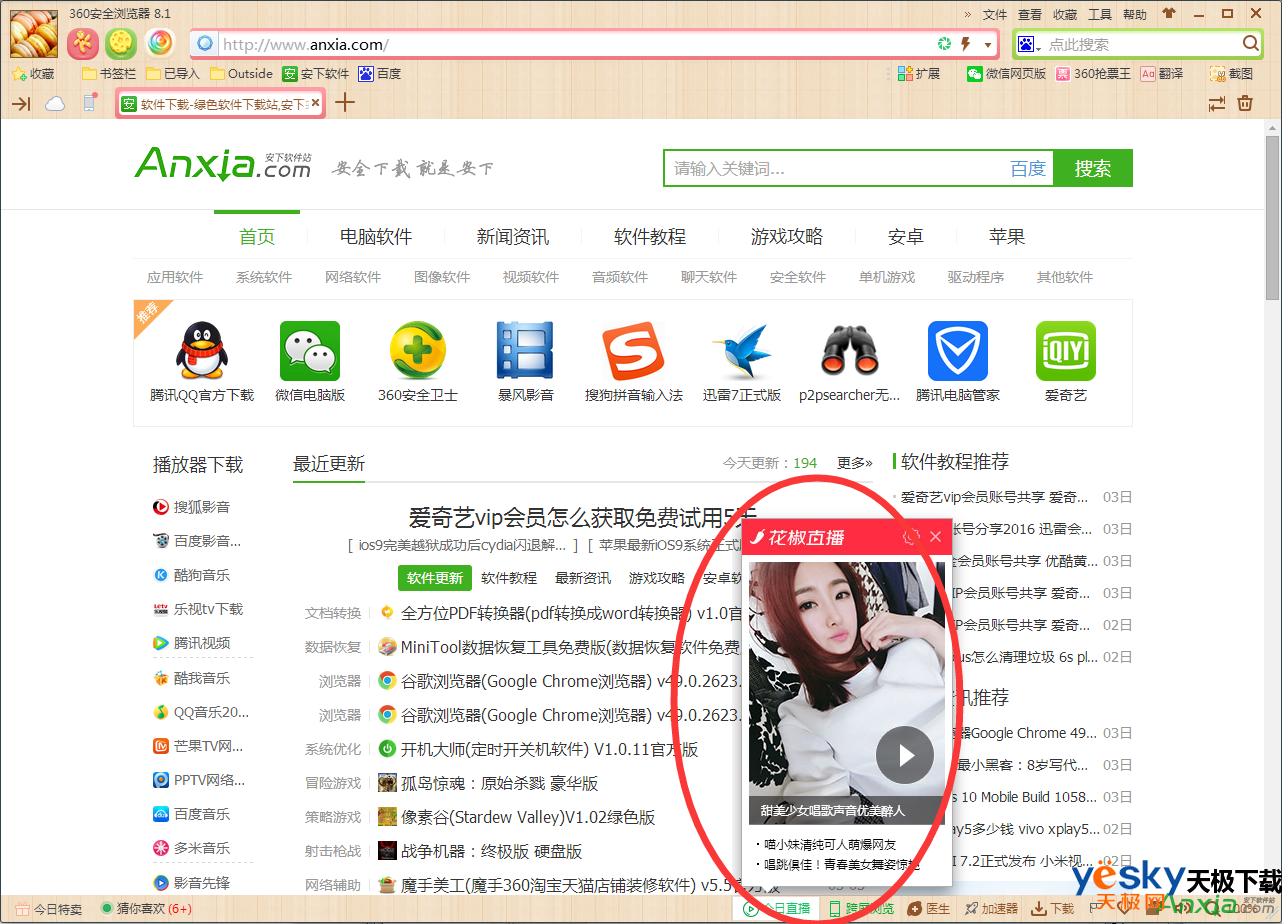The image size is (1282, 924).
Task: Open 搜狗拼音输入法 app icon
Action: click(634, 351)
